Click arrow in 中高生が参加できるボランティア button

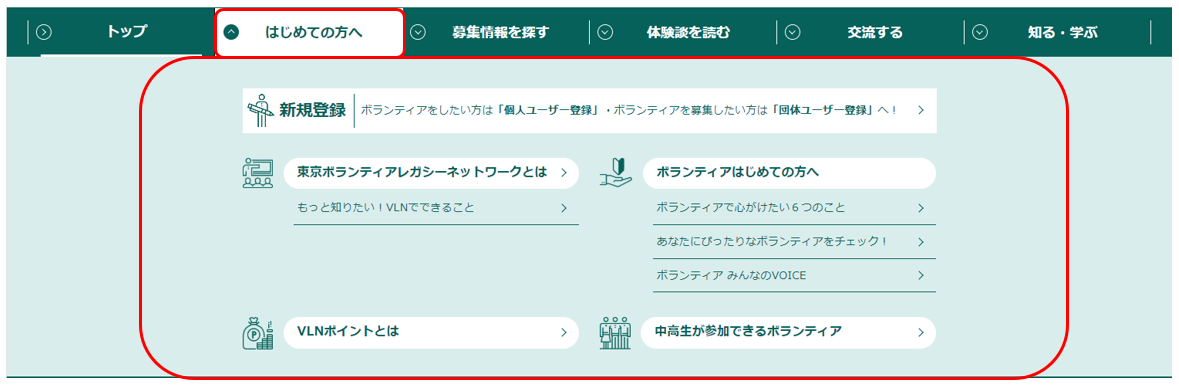click(920, 333)
